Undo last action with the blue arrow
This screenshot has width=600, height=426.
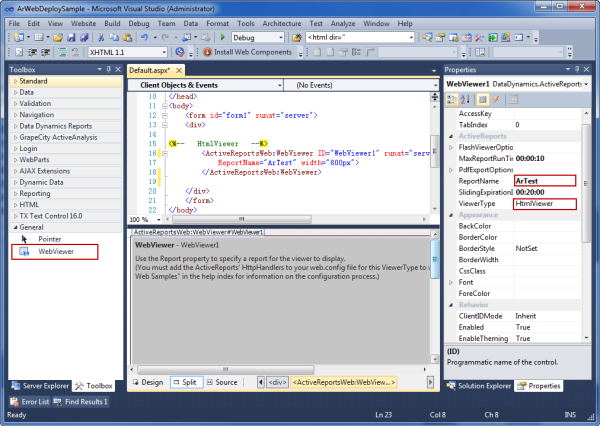point(145,38)
